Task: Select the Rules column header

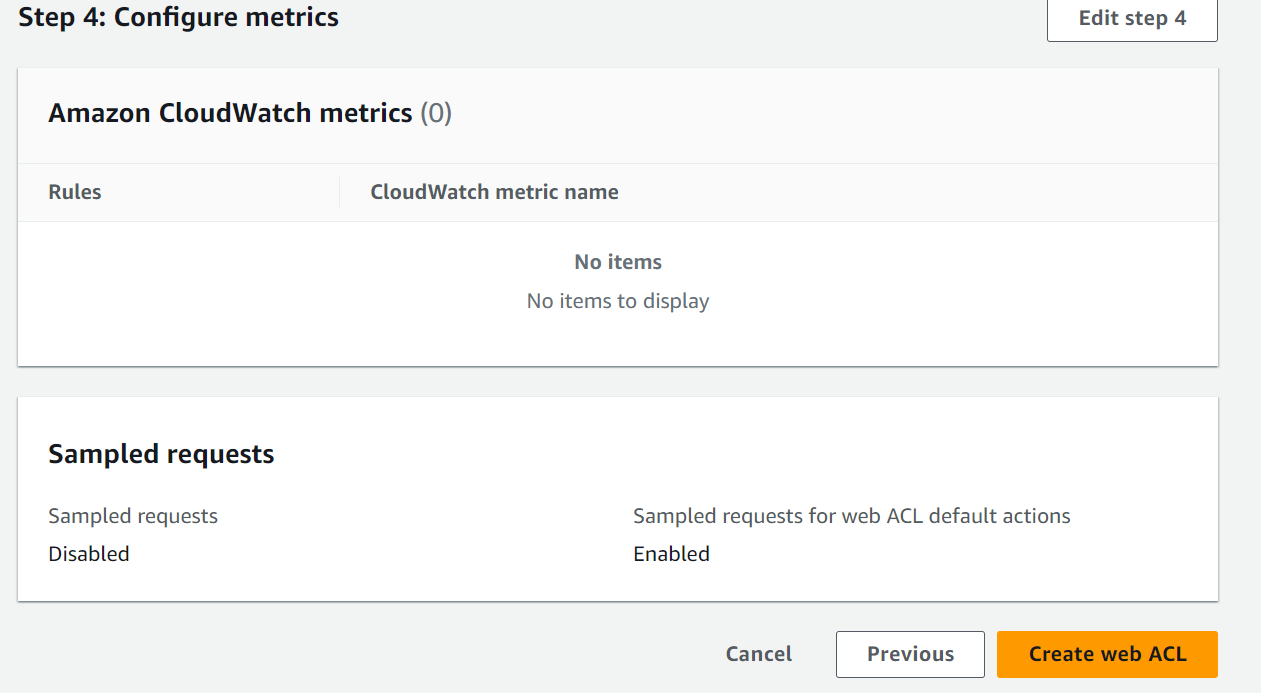Action: pyautogui.click(x=75, y=192)
